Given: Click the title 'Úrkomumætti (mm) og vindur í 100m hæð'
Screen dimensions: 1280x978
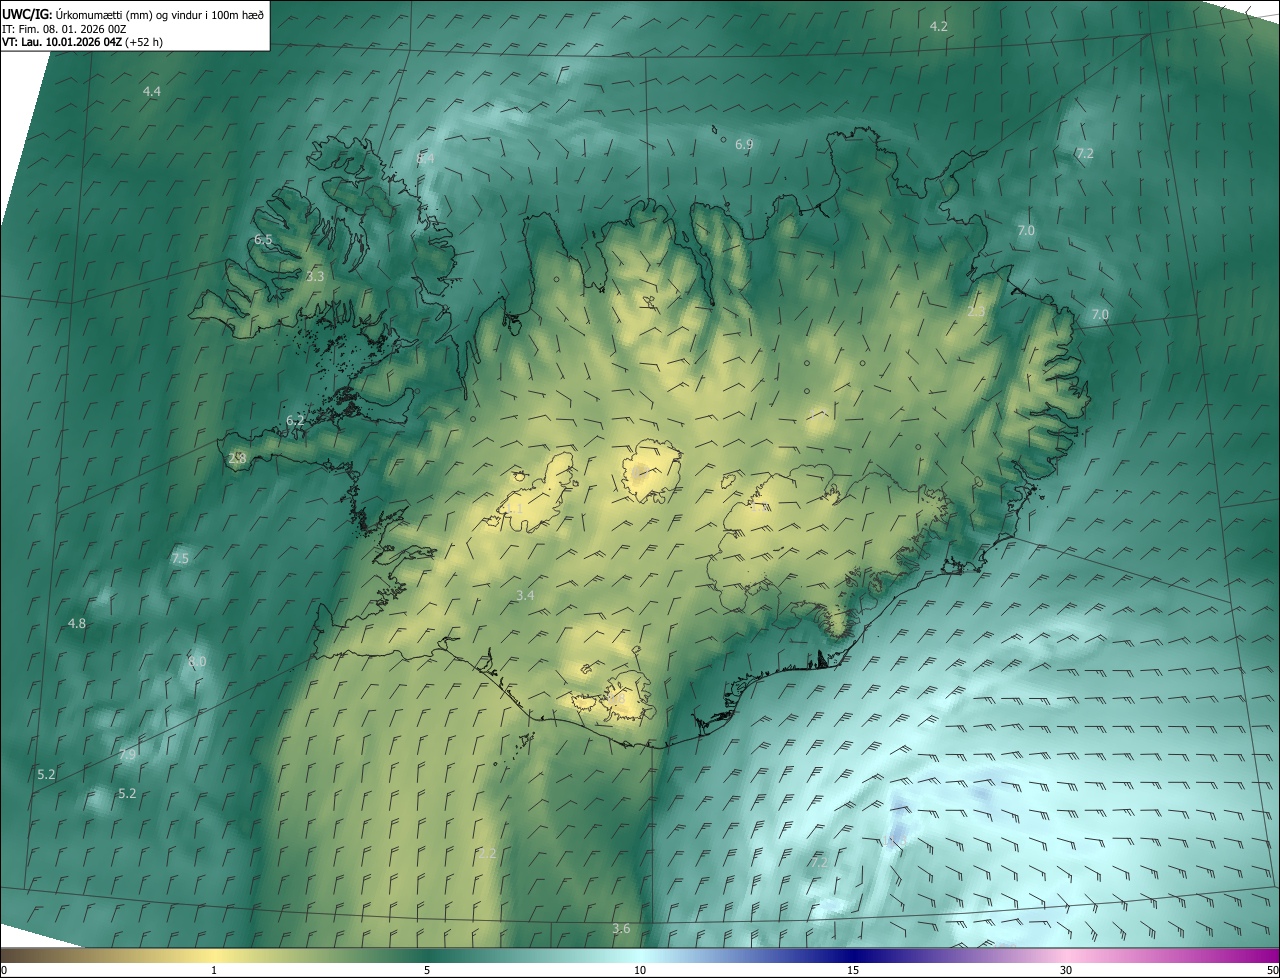Looking at the screenshot, I should 158,14.
